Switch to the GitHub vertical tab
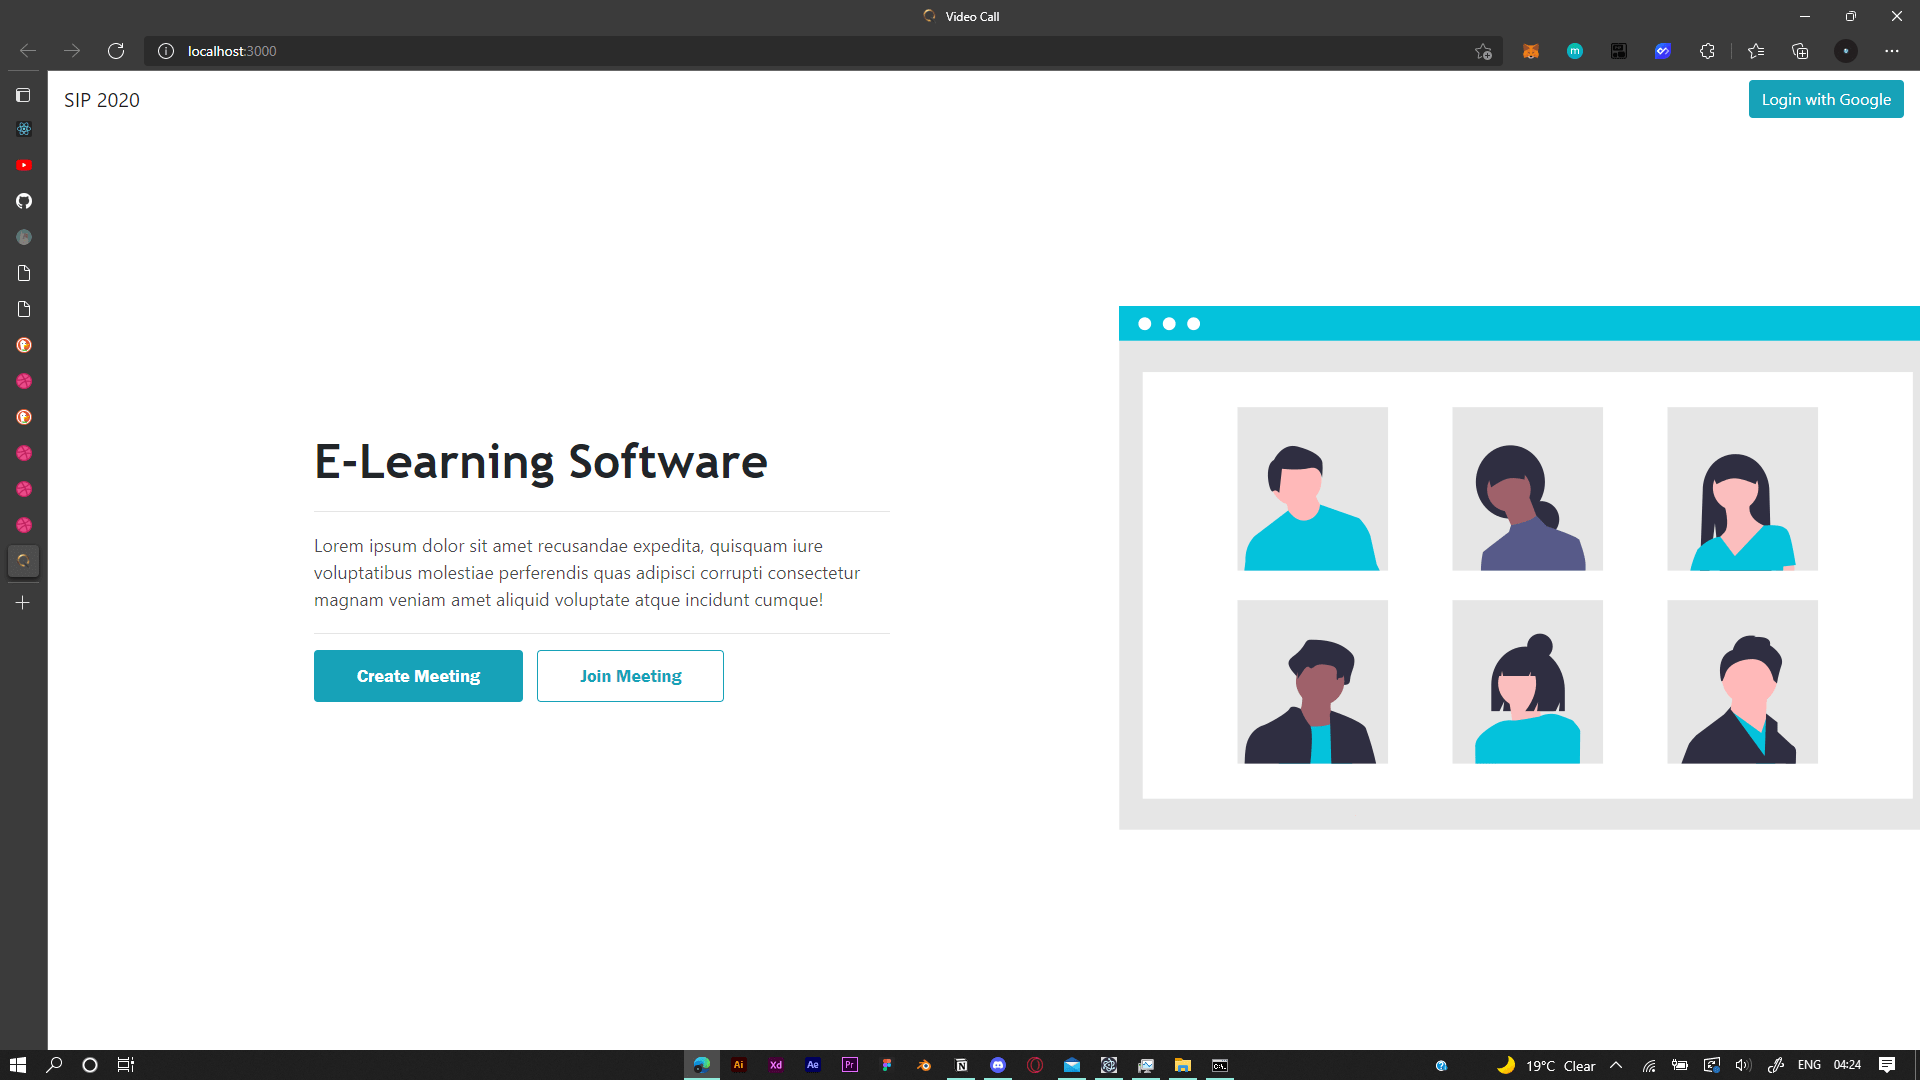1920x1080 pixels. [24, 201]
